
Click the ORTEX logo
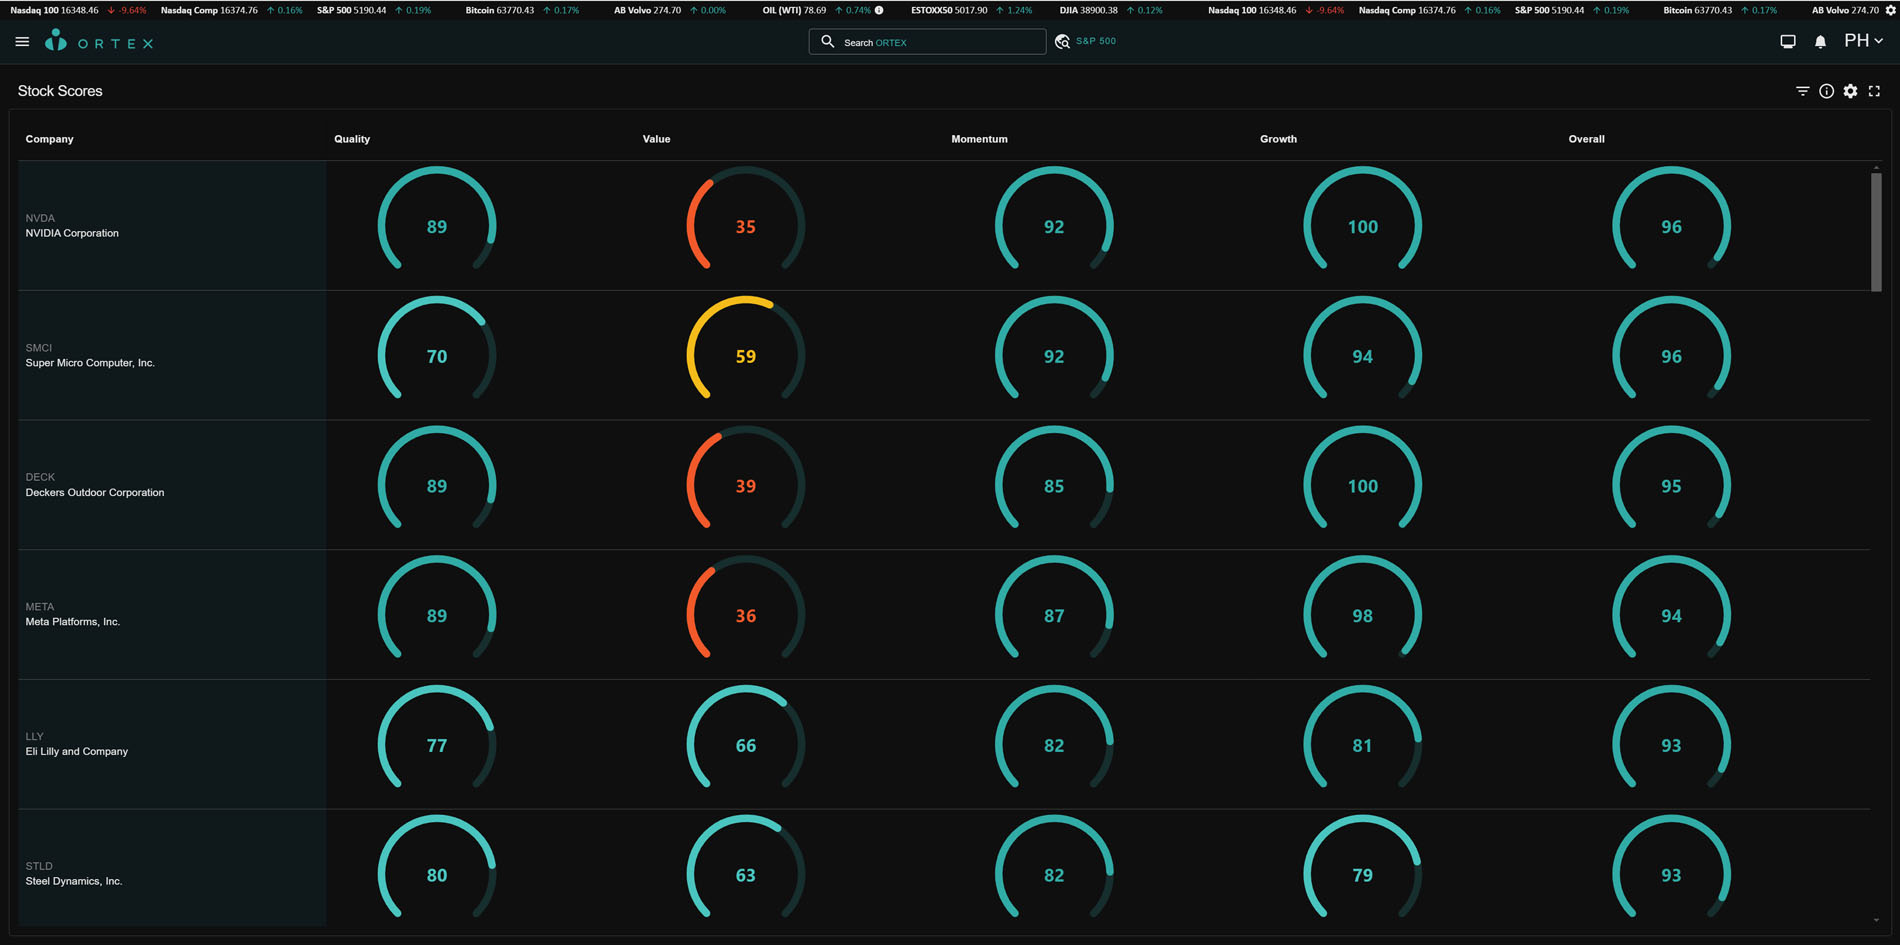100,42
